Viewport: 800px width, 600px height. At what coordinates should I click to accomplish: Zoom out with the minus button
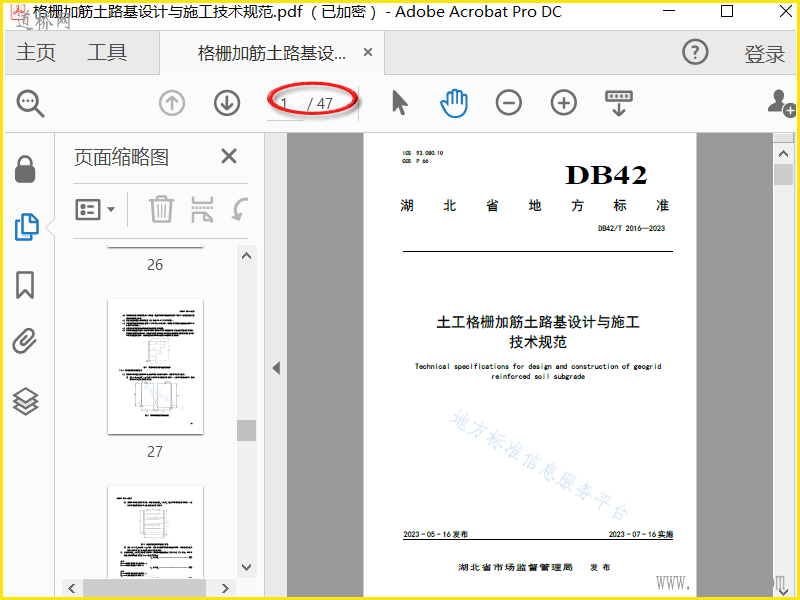pyautogui.click(x=509, y=103)
